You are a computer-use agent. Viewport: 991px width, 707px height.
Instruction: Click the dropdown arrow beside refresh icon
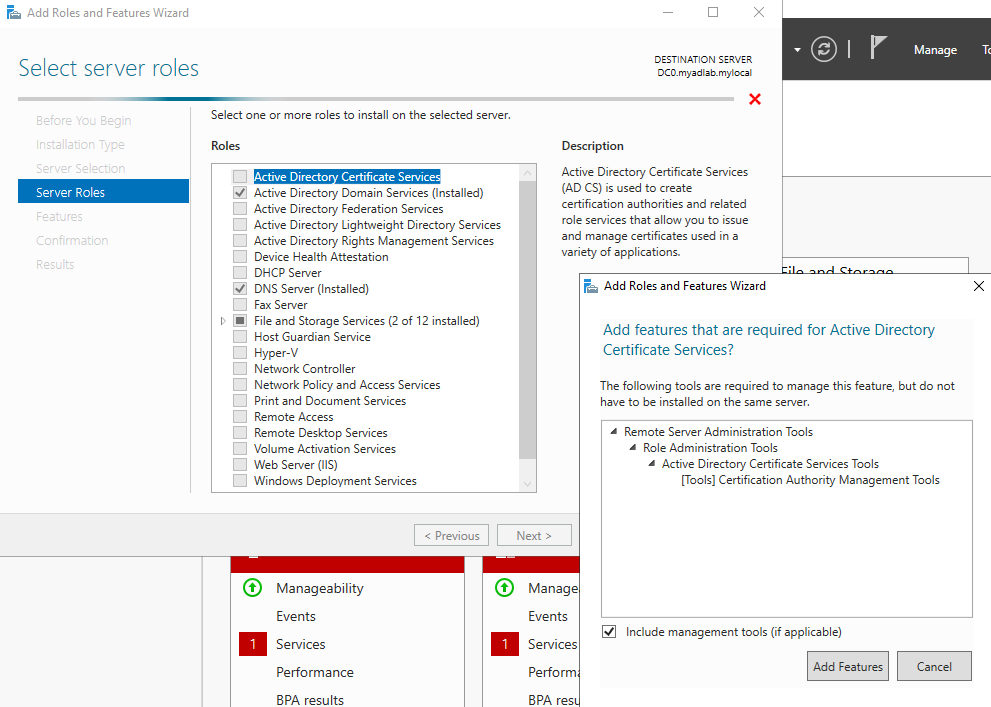click(797, 49)
